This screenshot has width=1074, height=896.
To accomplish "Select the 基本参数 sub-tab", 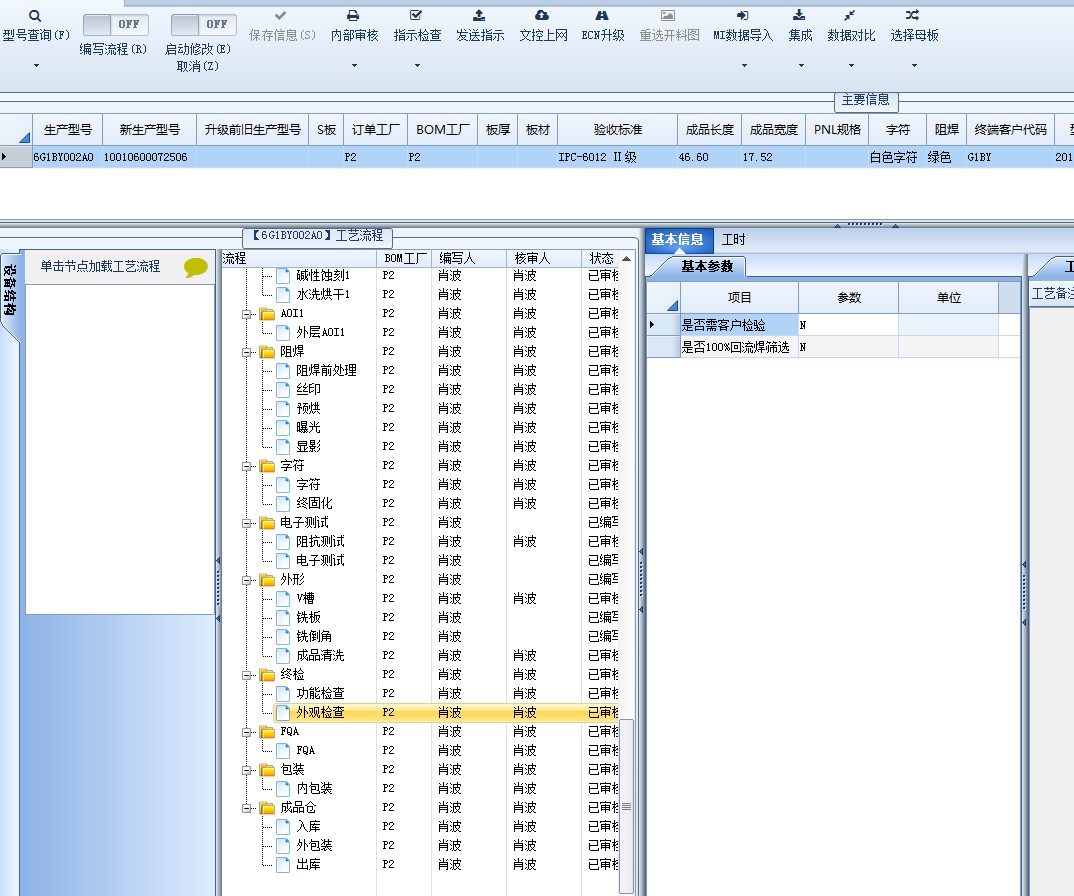I will point(707,266).
